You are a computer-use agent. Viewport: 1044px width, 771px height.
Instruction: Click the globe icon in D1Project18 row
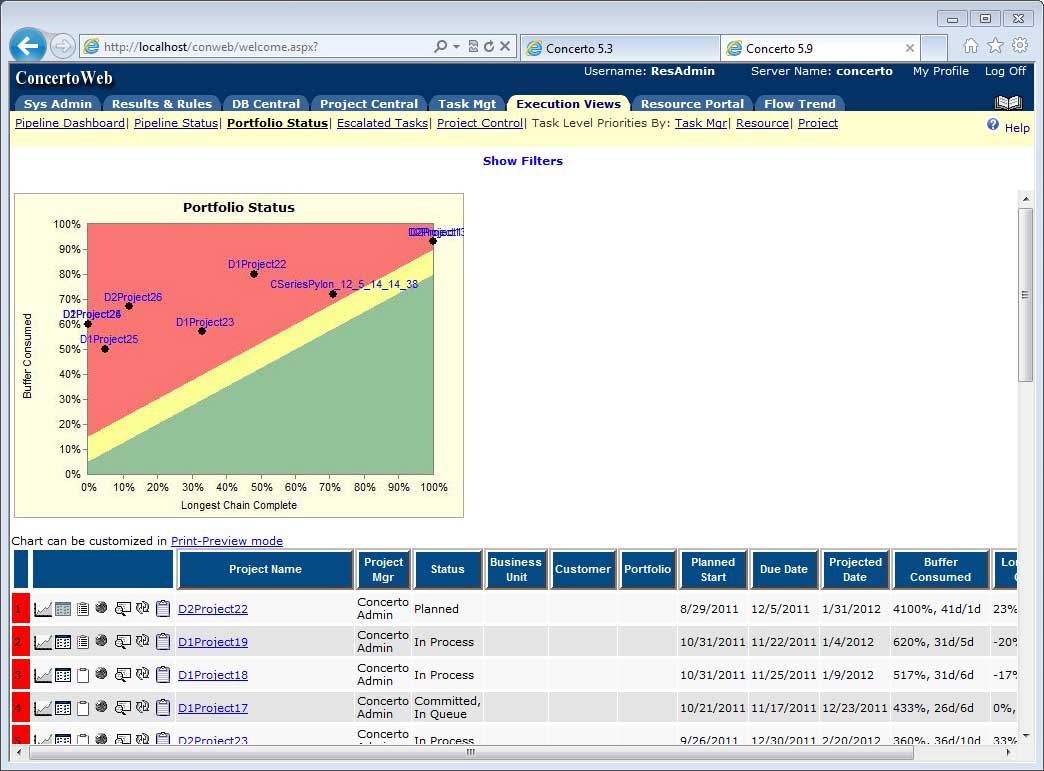101,674
